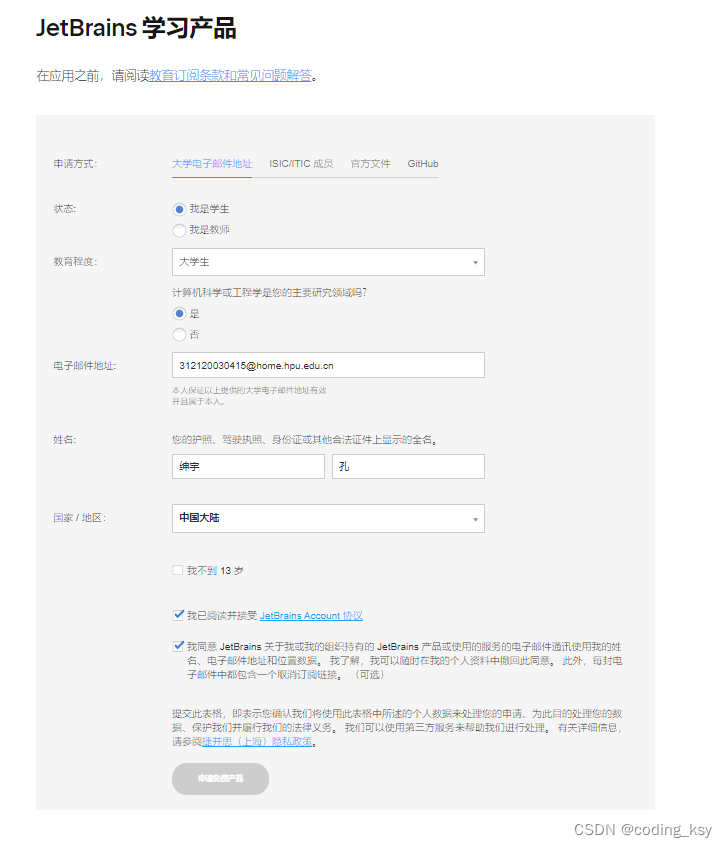Open the 教育订阅条款和常见问题解答 link
Screen dimensions: 727x848
click(230, 76)
